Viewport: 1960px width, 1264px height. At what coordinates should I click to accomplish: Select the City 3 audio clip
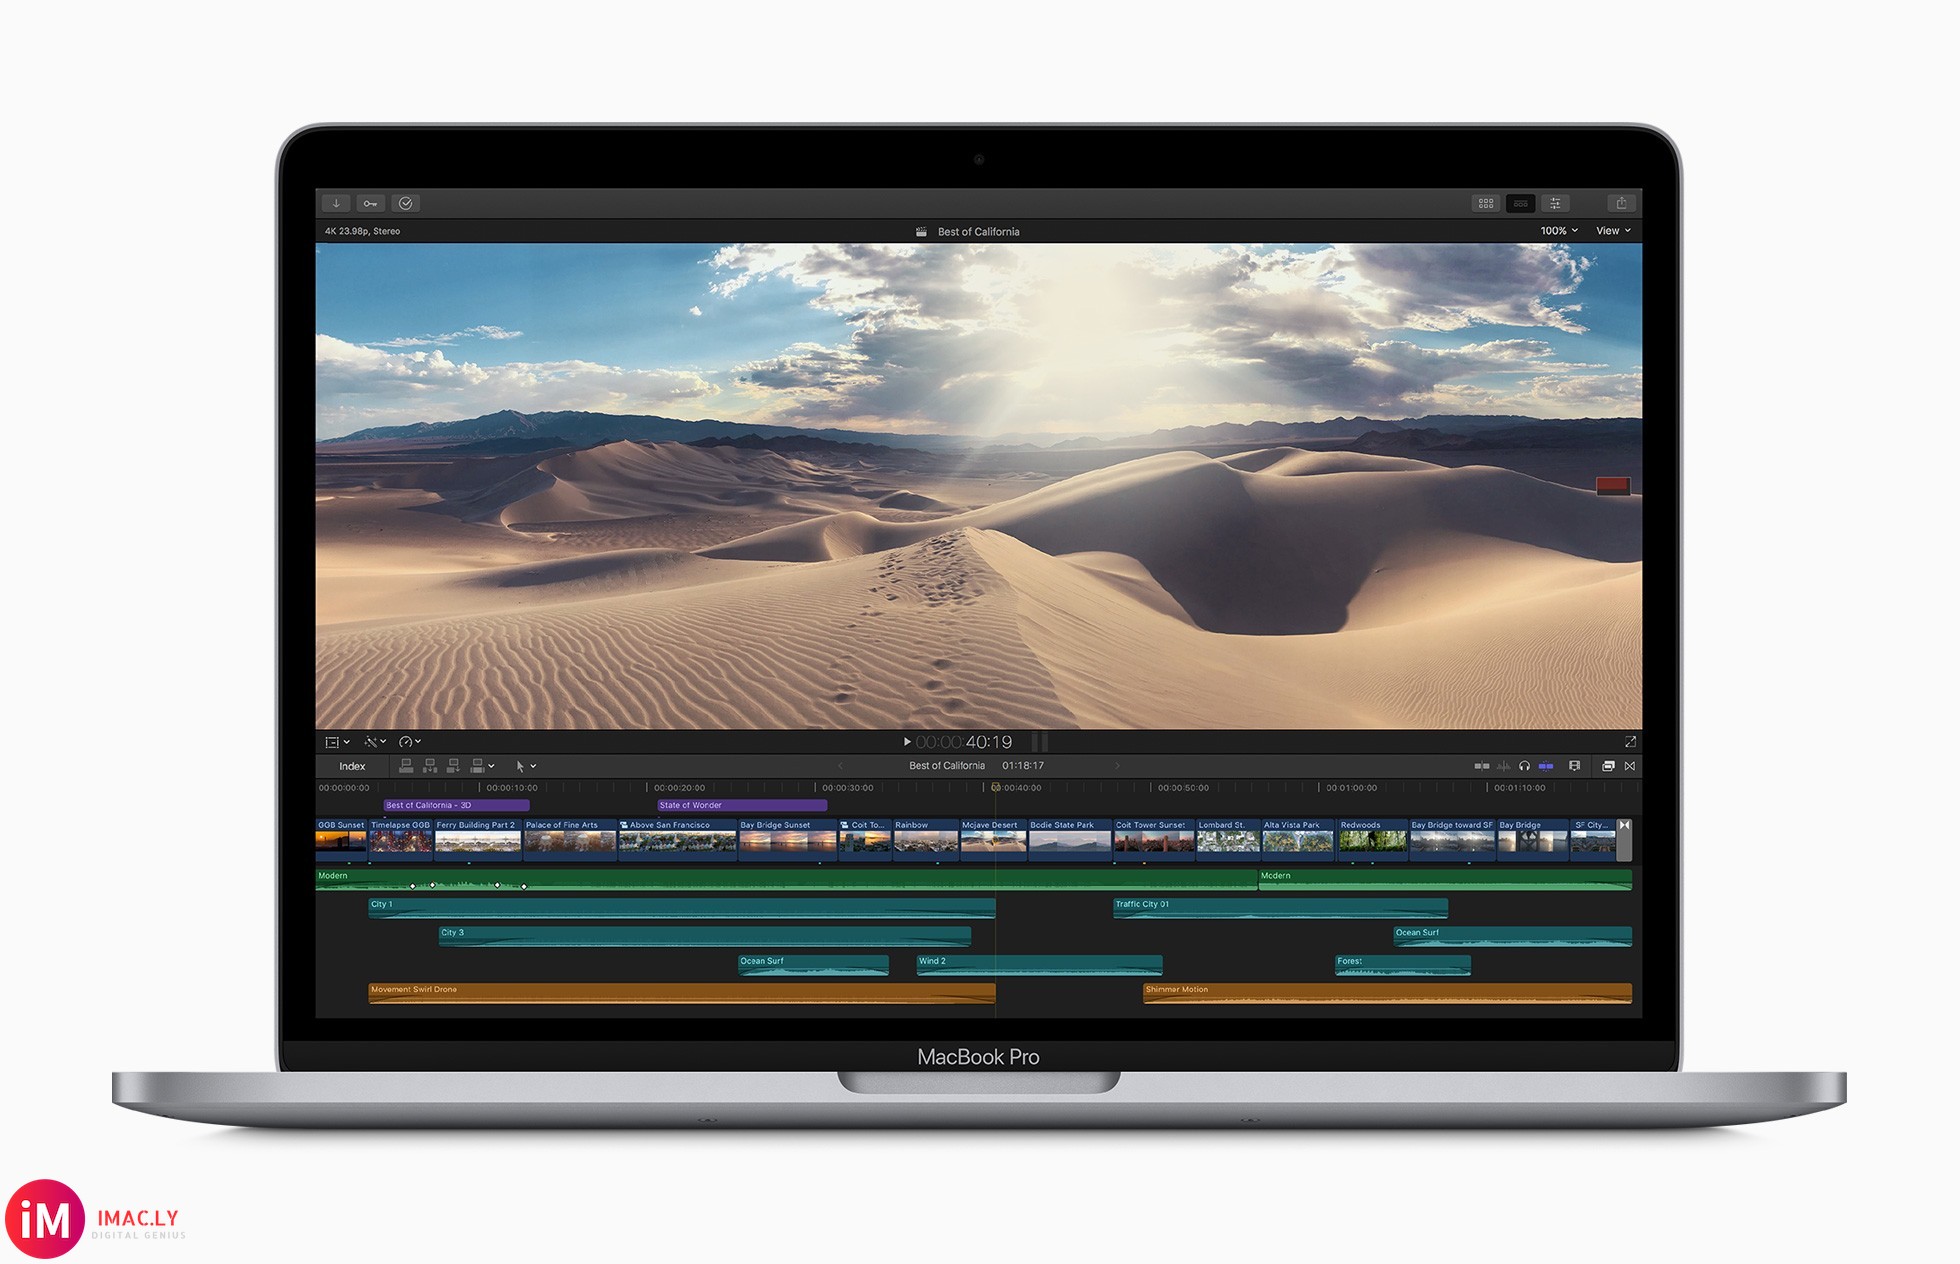pos(705,936)
